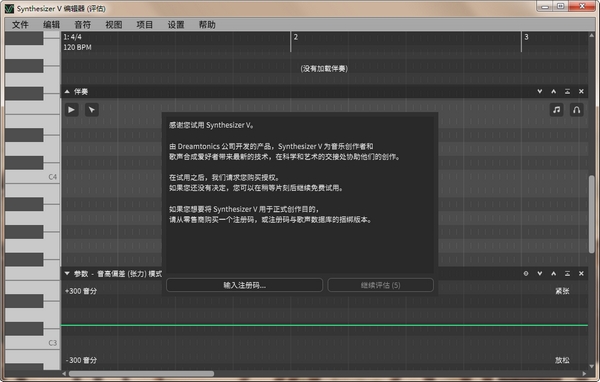Close the Synthesizer V window

click(x=582, y=7)
